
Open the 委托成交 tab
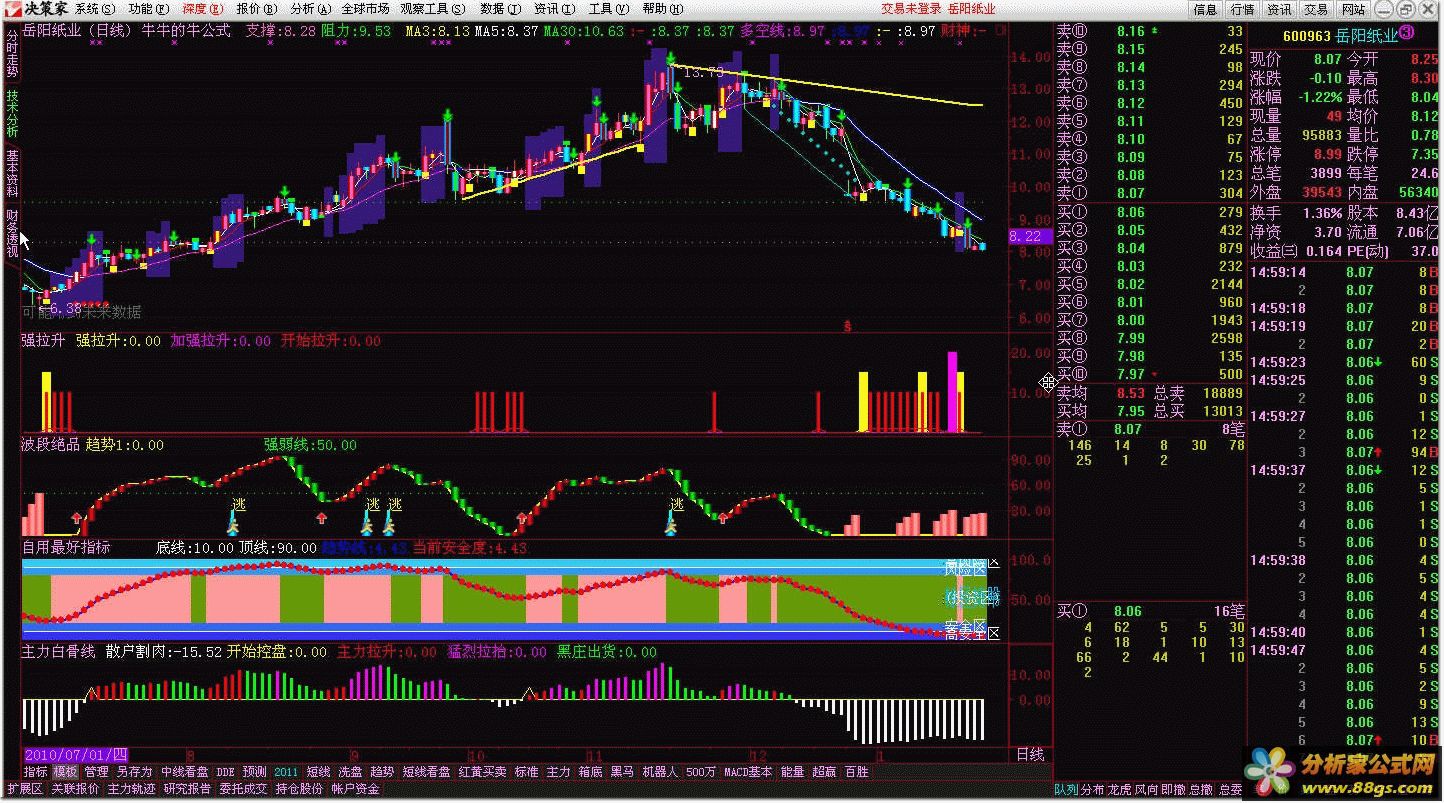(x=243, y=789)
